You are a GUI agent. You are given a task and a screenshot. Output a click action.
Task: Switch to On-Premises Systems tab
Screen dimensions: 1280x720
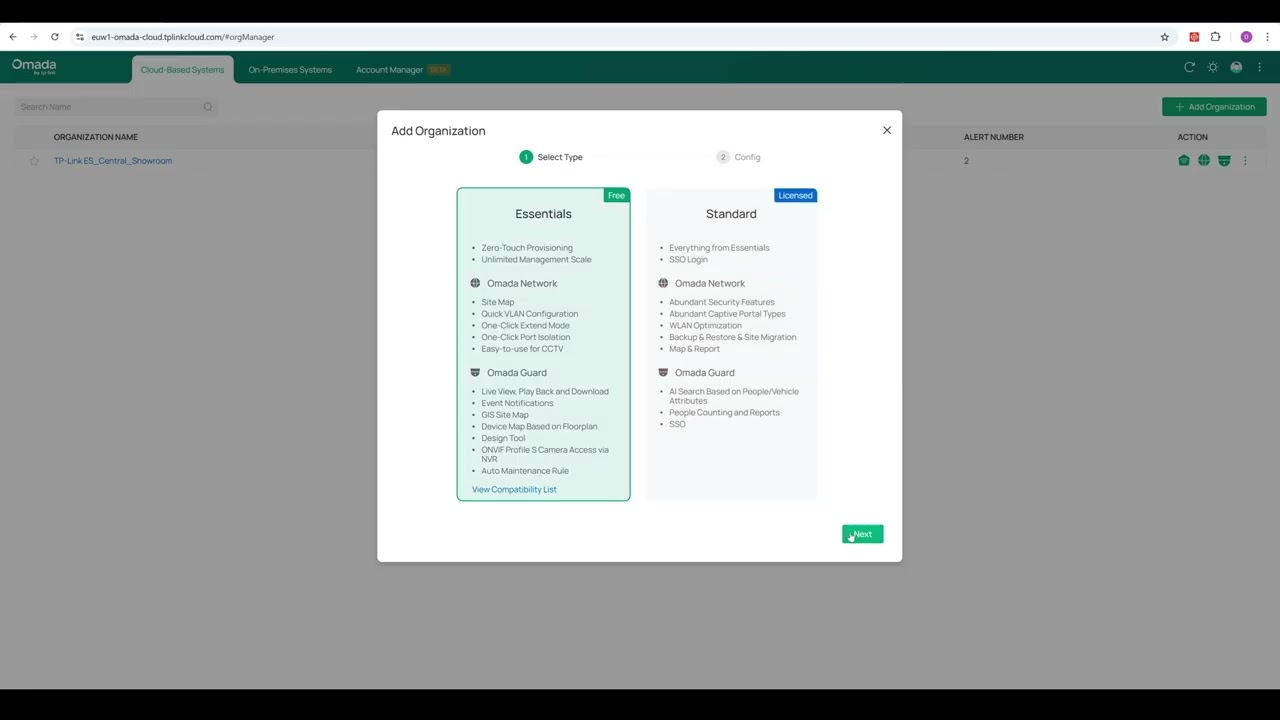click(x=290, y=70)
